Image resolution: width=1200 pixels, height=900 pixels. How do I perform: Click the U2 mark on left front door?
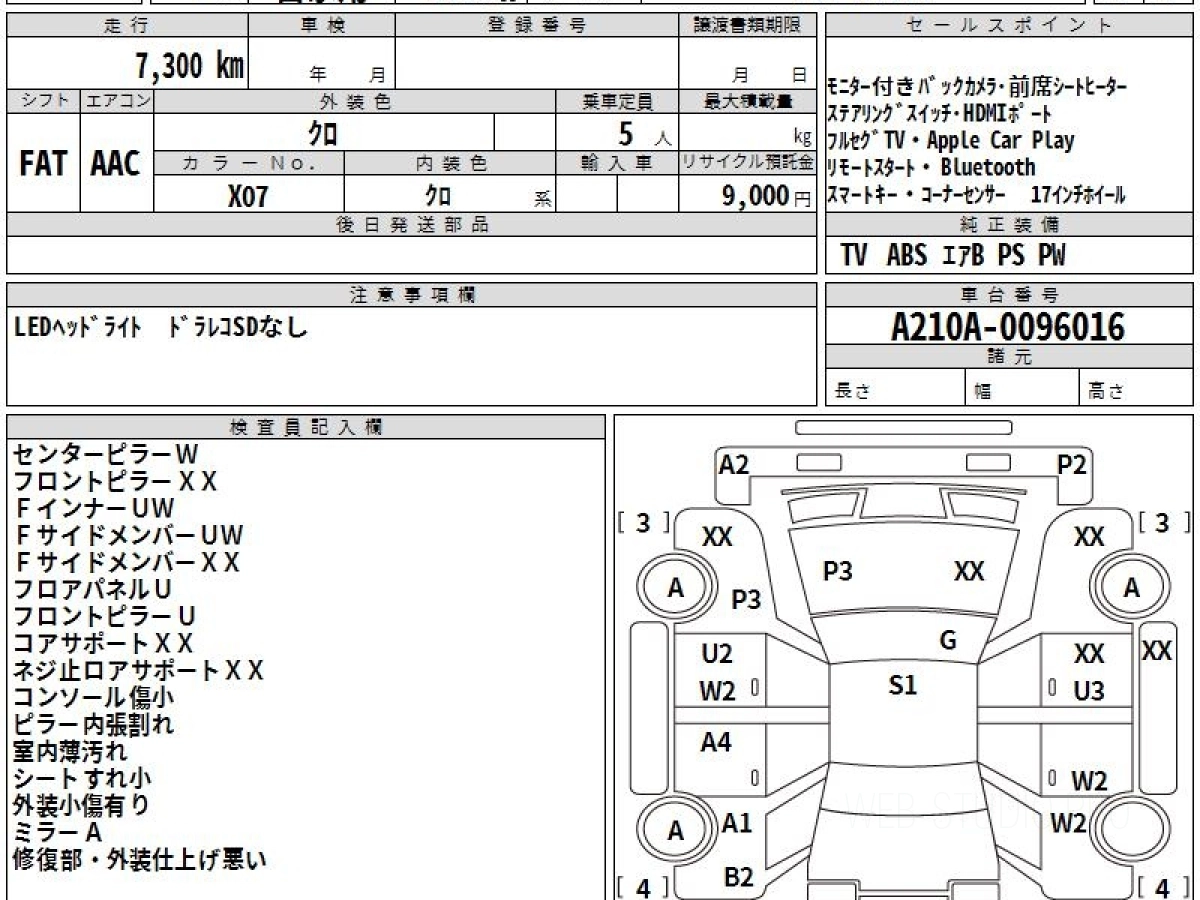tap(717, 655)
